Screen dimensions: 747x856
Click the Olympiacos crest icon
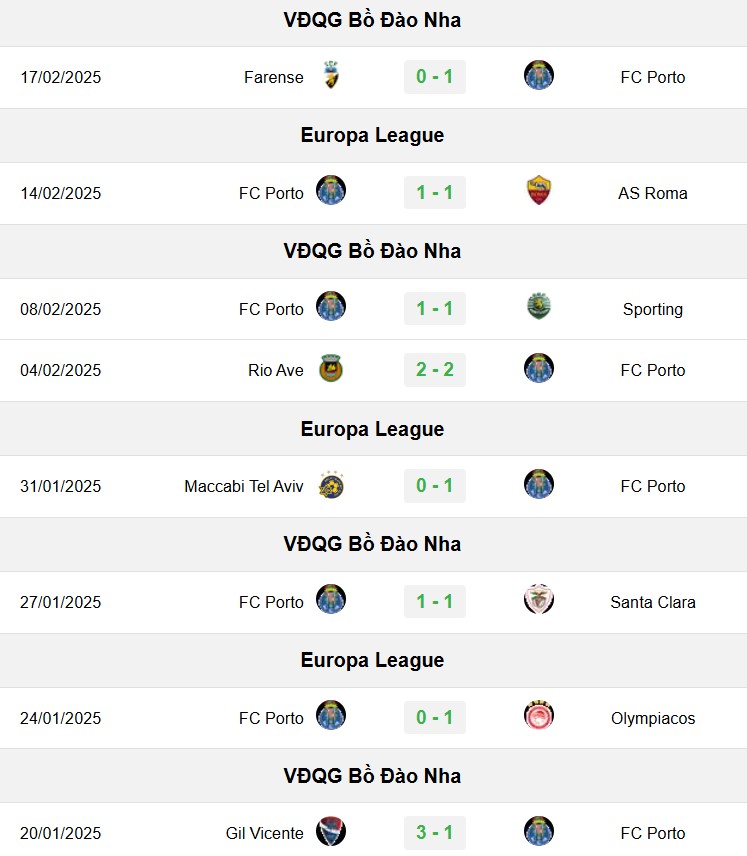pyautogui.click(x=538, y=715)
